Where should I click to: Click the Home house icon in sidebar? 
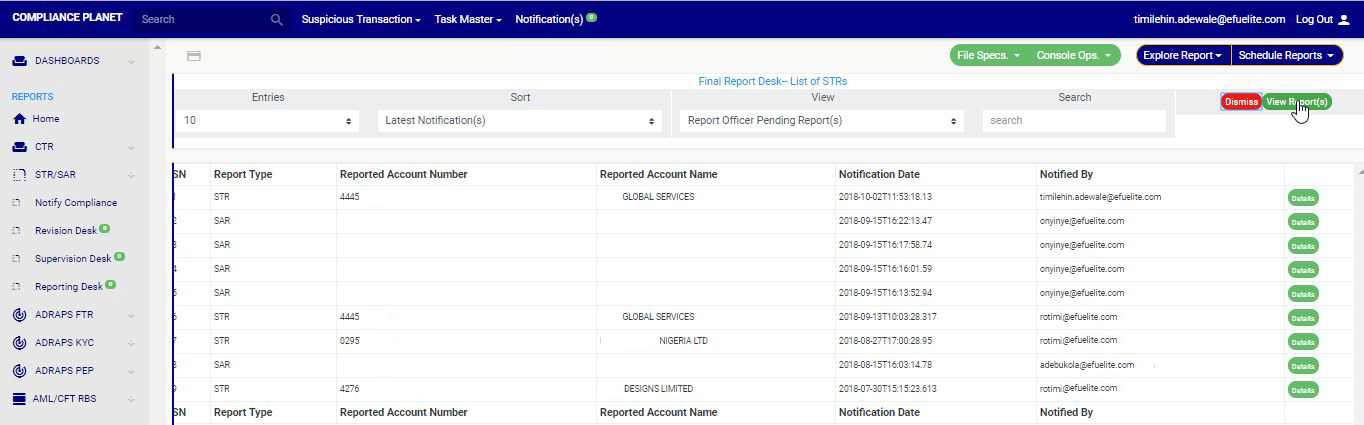click(19, 119)
